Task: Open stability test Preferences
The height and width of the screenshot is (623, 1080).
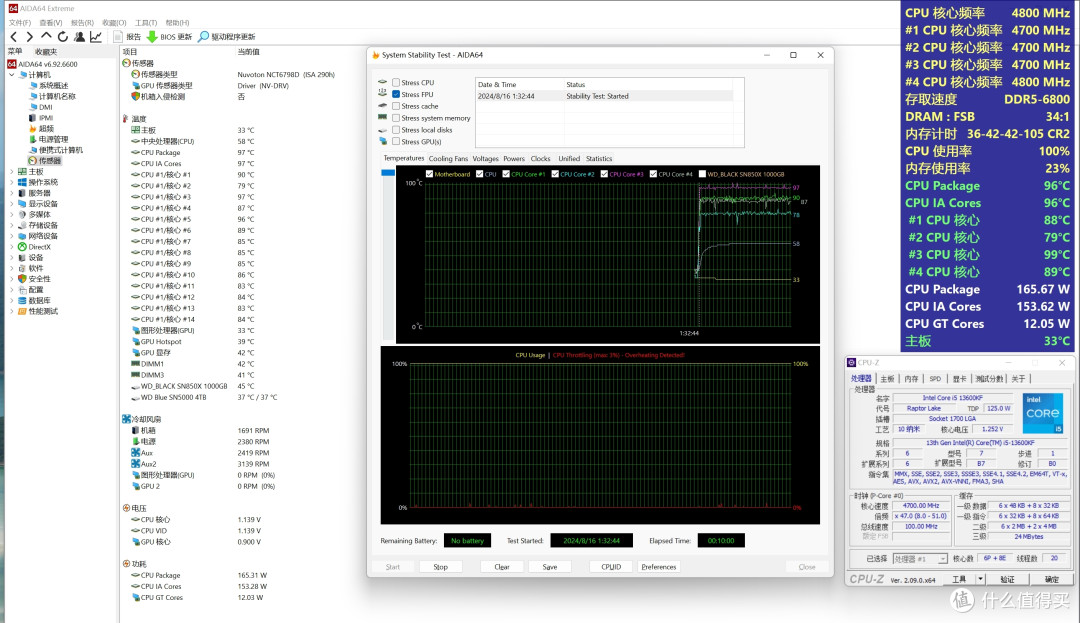Action: click(658, 567)
